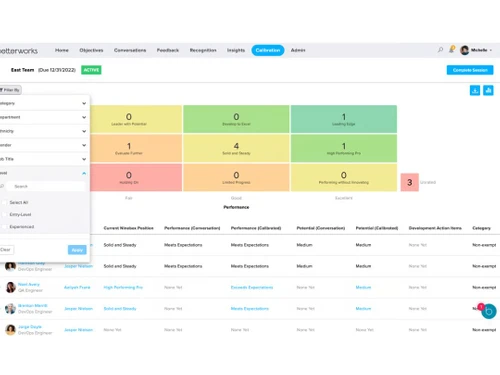The image size is (500, 375).
Task: Switch to the Feedback tab
Action: click(x=168, y=50)
